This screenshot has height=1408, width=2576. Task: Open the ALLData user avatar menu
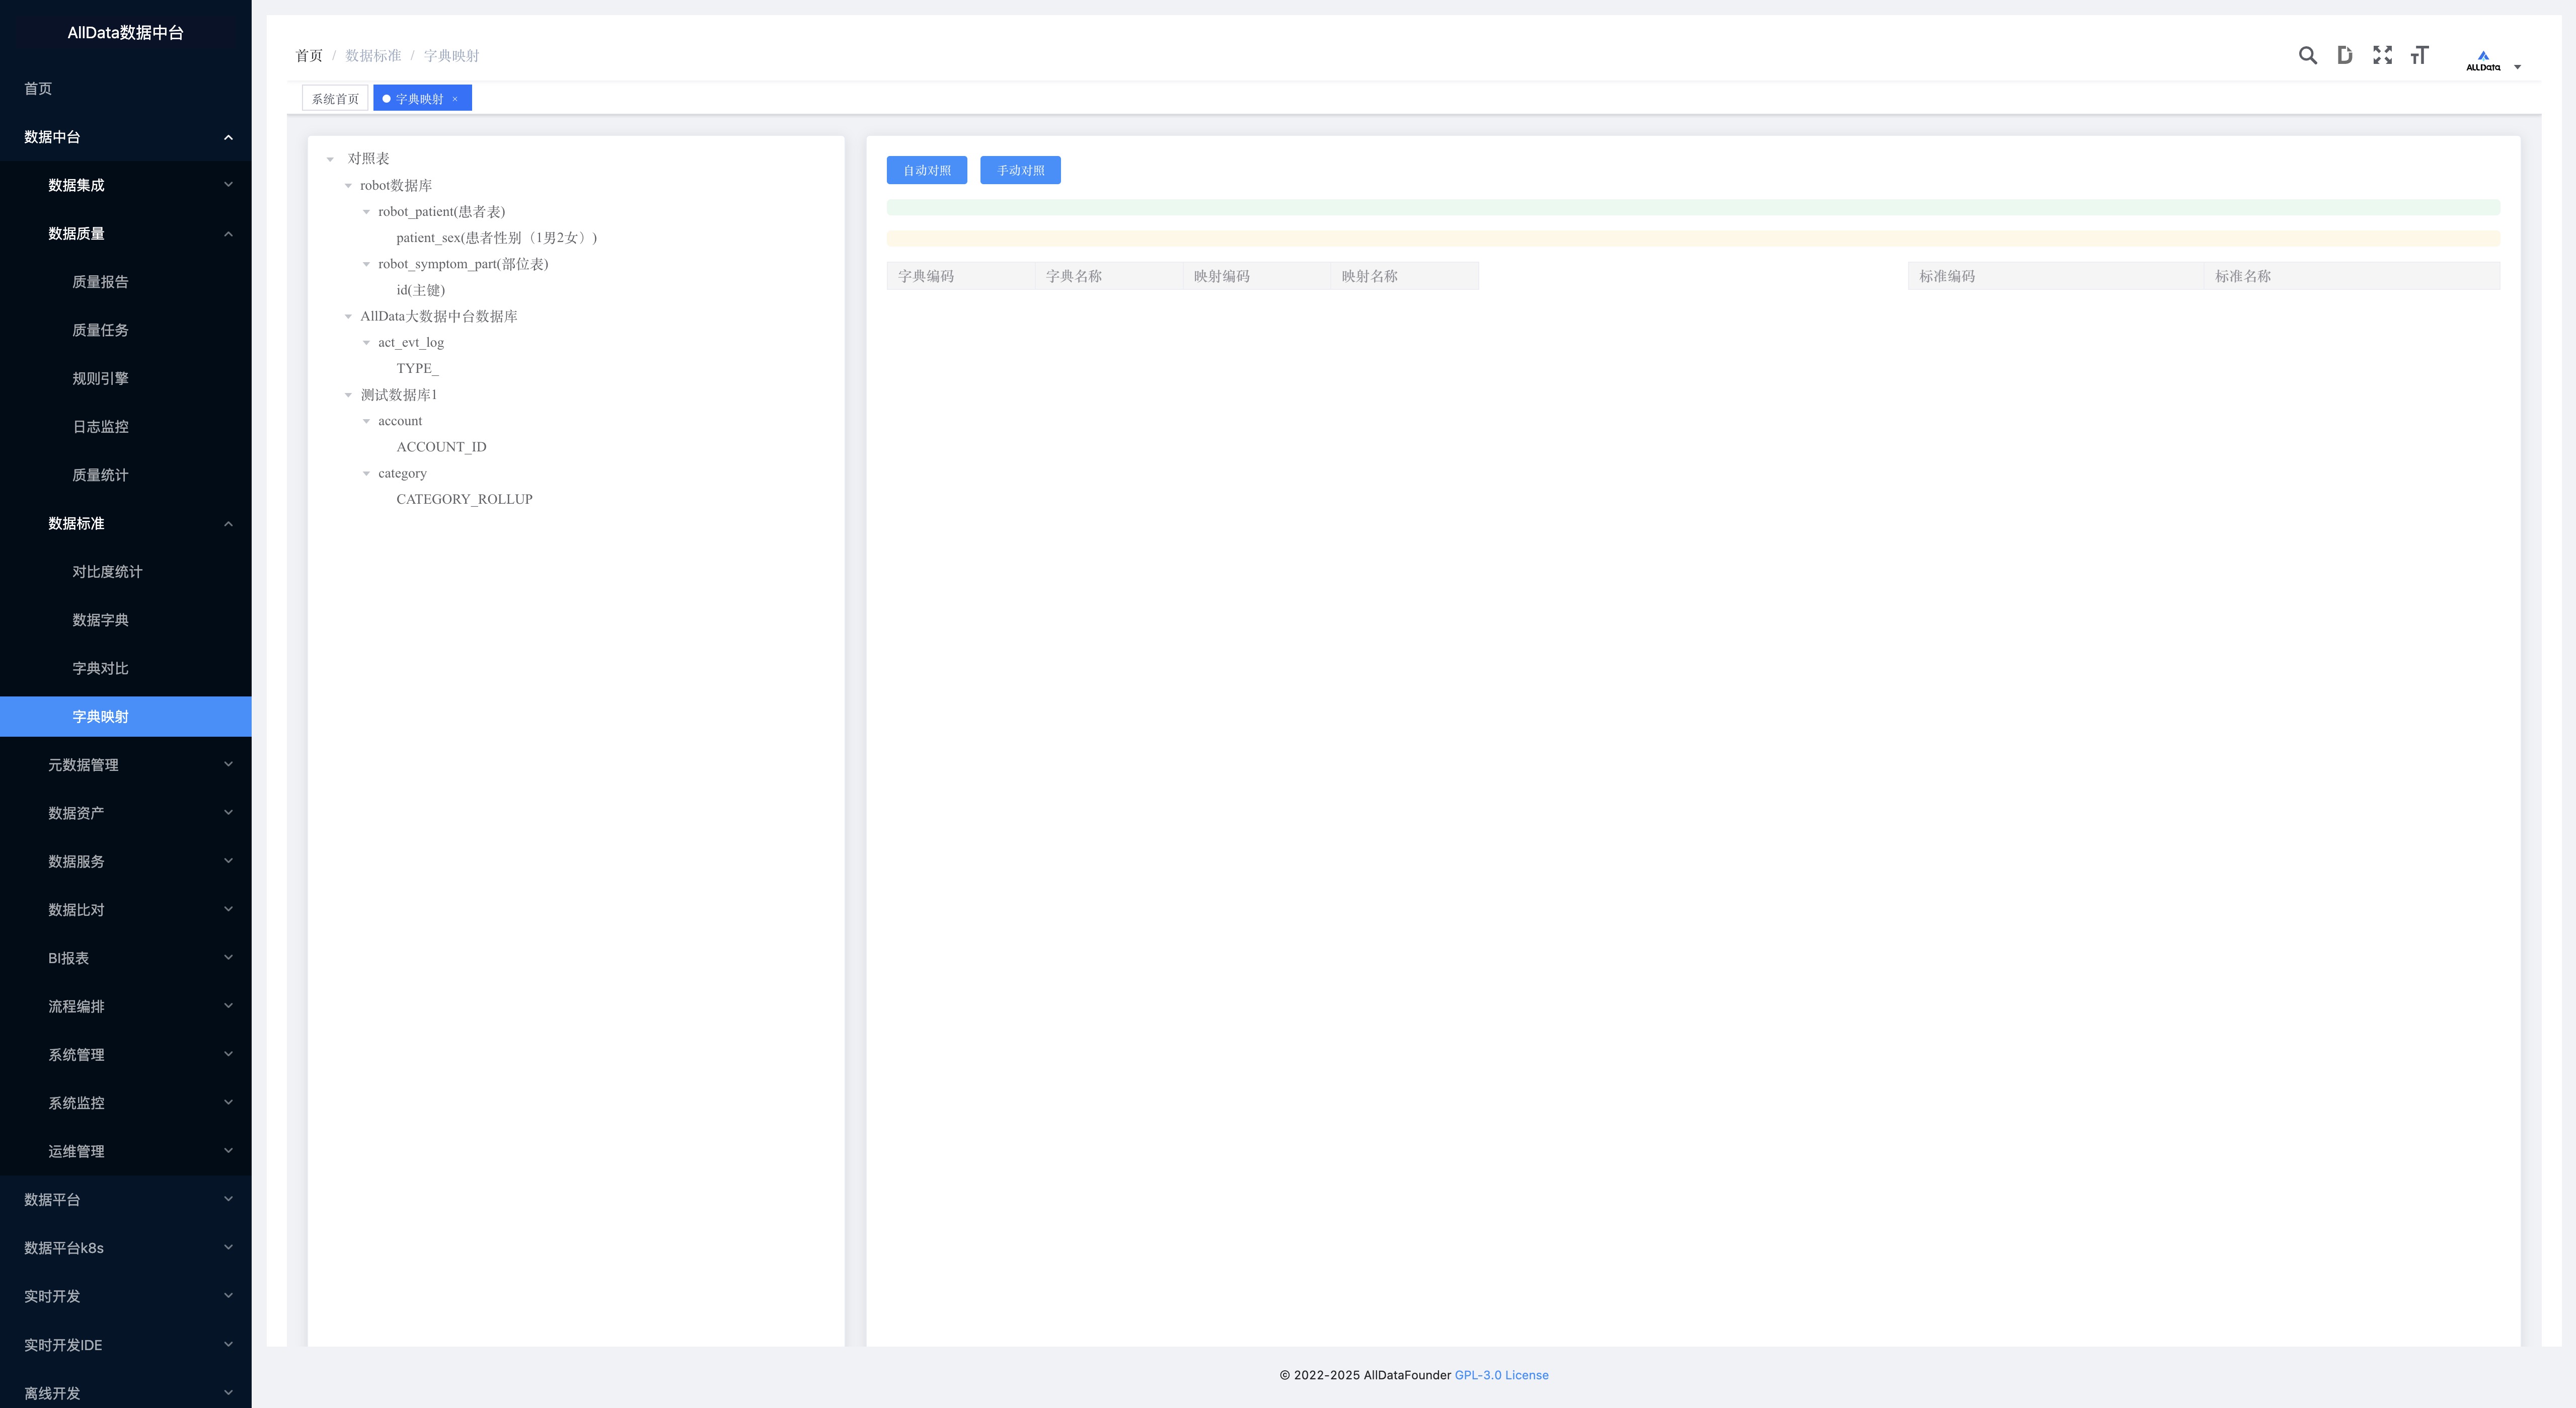point(2492,60)
